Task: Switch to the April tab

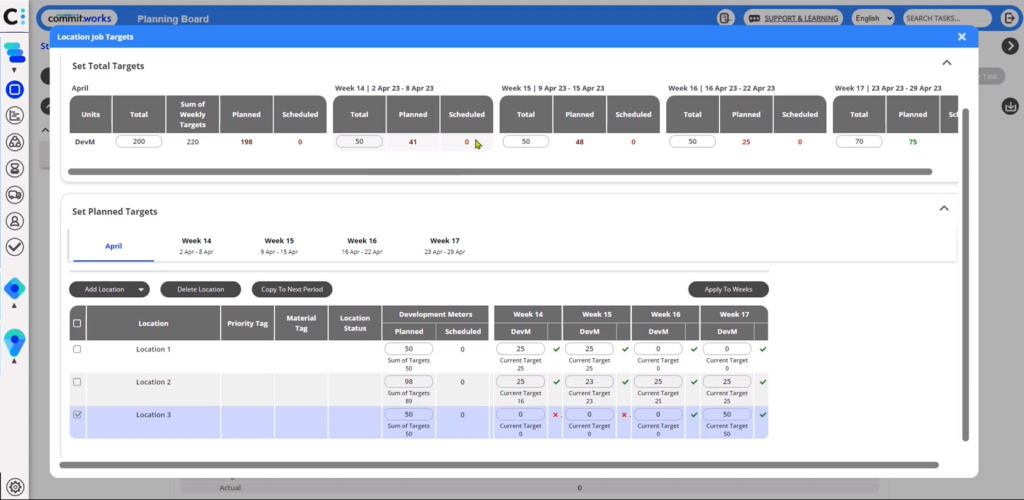Action: pos(114,246)
